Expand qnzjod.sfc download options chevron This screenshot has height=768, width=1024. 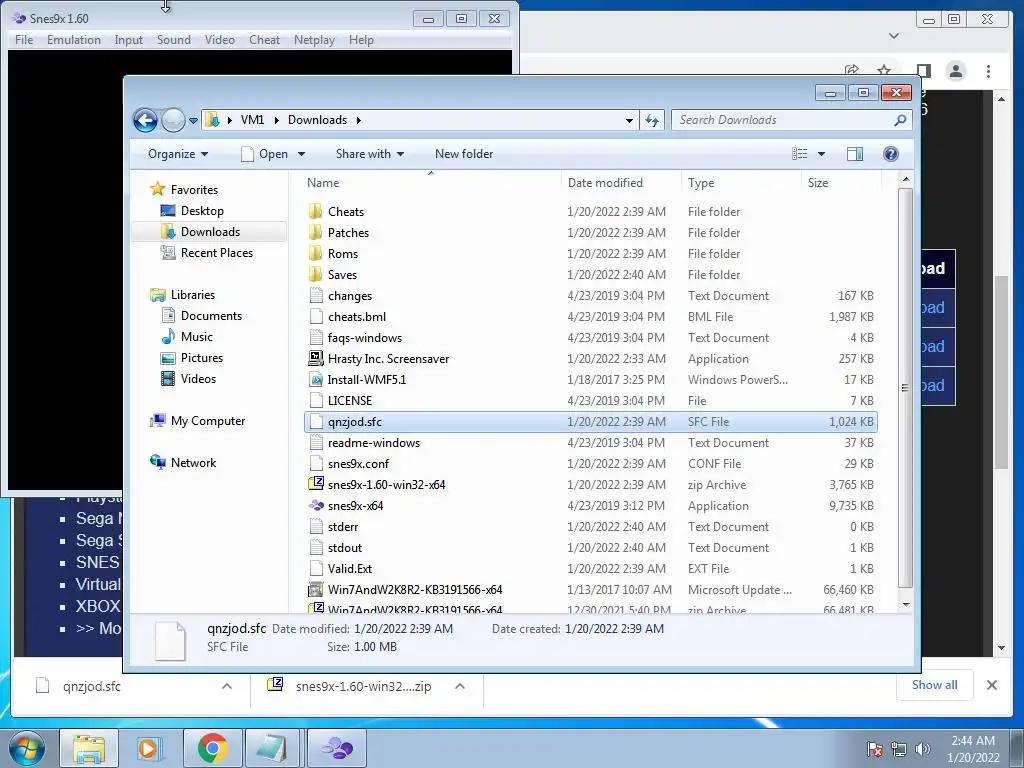(227, 686)
